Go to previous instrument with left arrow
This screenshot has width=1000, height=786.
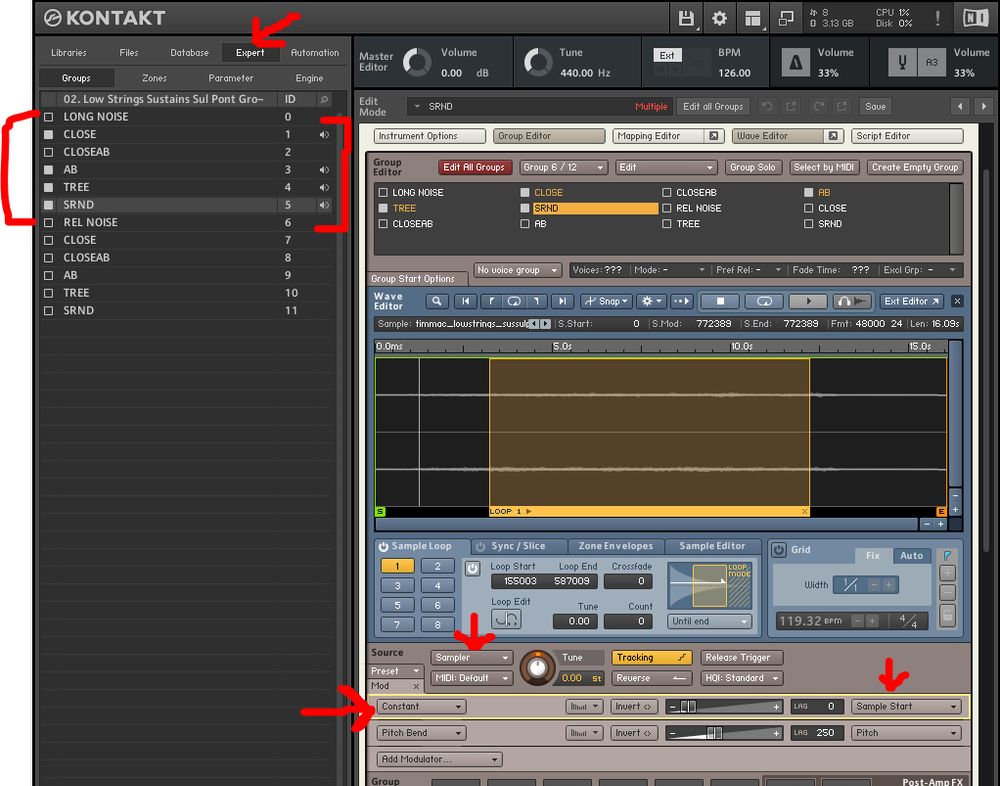[x=960, y=107]
